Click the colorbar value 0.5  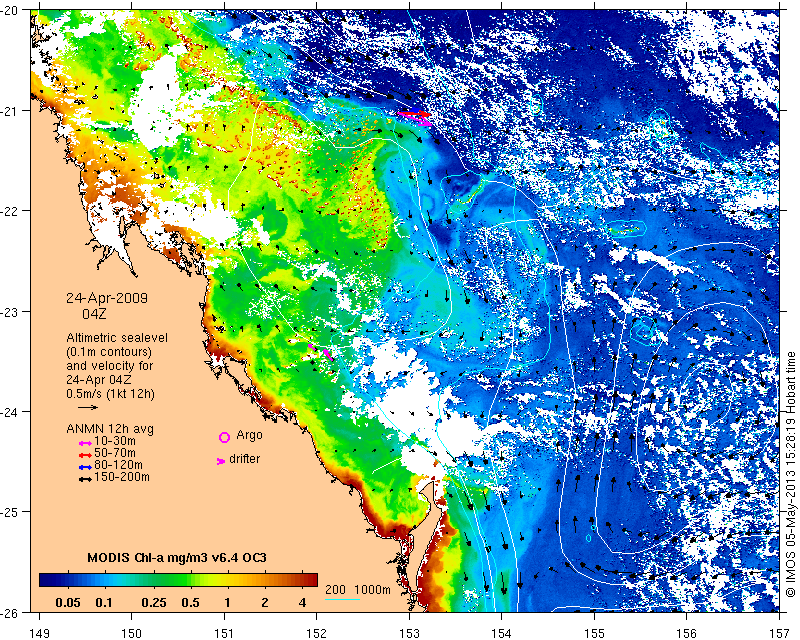(x=190, y=602)
